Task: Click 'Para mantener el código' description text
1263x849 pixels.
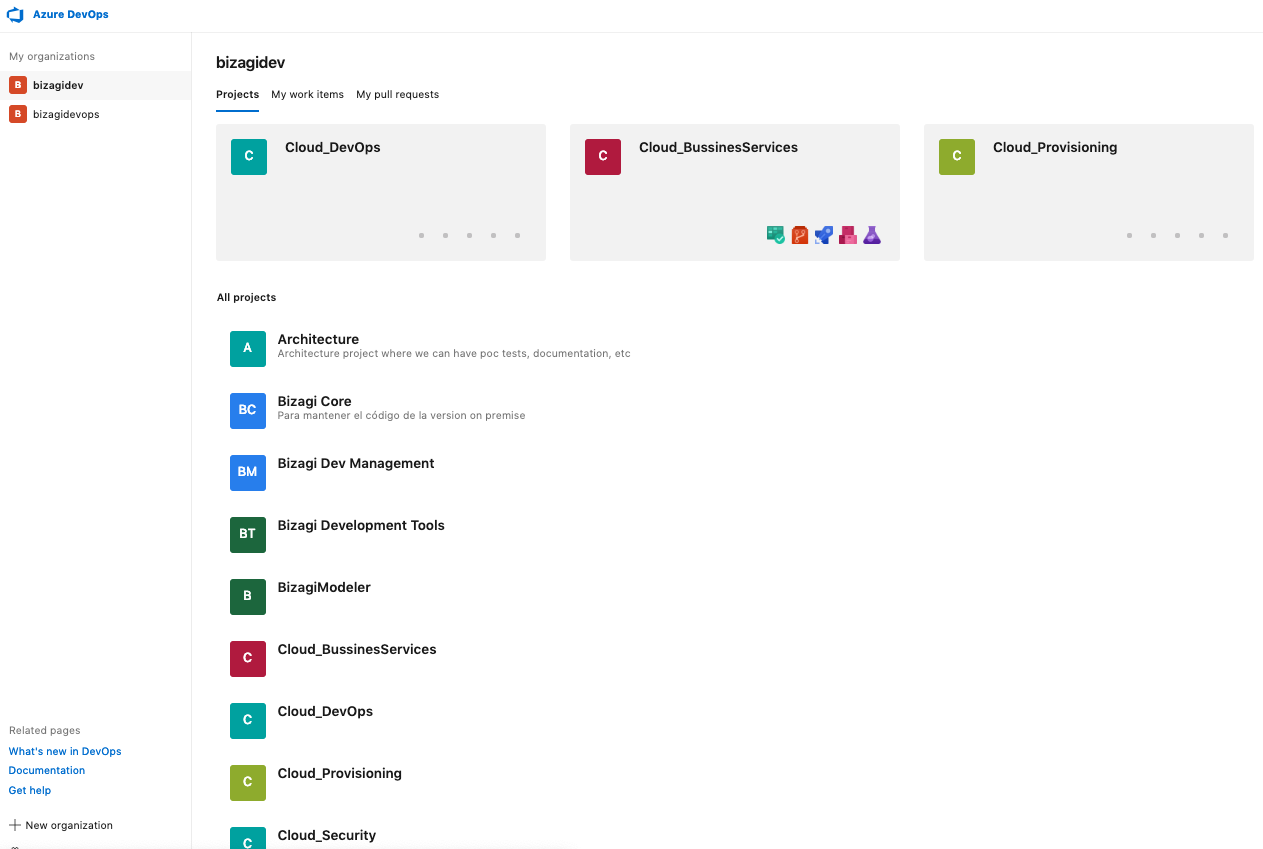Action: tap(401, 416)
